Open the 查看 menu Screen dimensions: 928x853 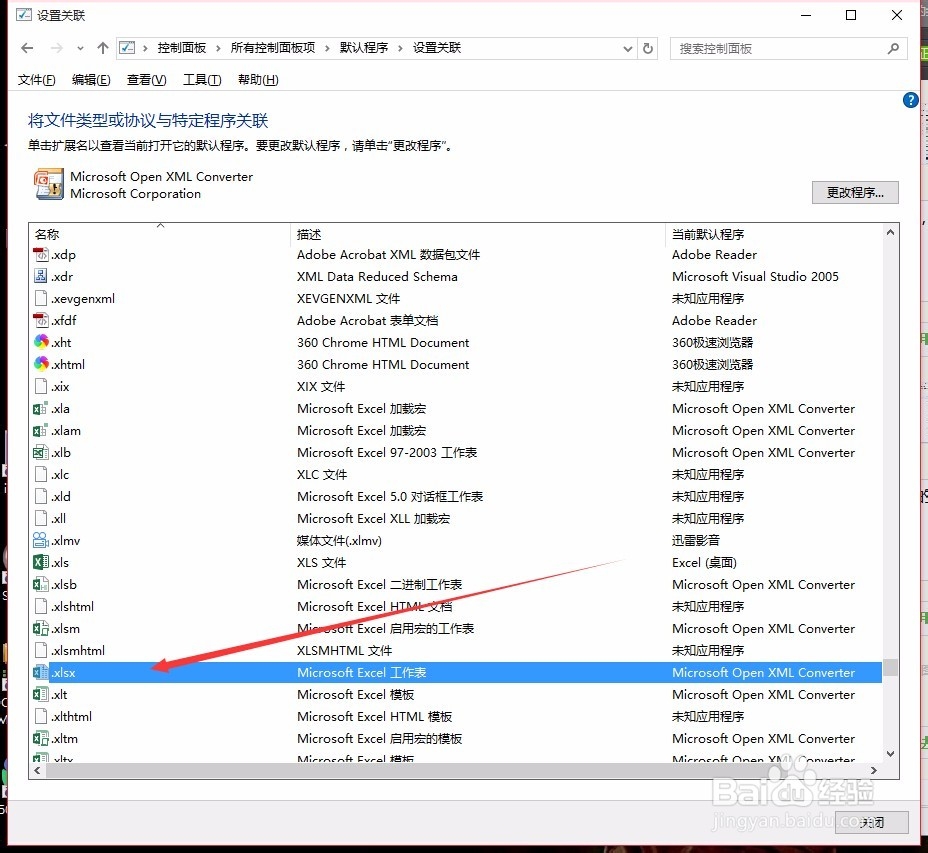(x=145, y=80)
